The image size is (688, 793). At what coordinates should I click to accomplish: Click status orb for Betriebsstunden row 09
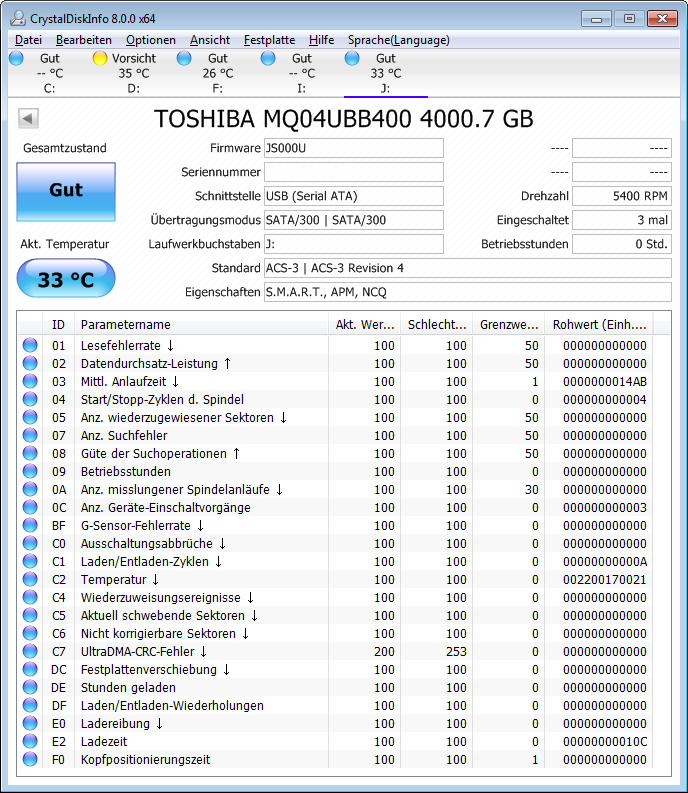click(30, 471)
